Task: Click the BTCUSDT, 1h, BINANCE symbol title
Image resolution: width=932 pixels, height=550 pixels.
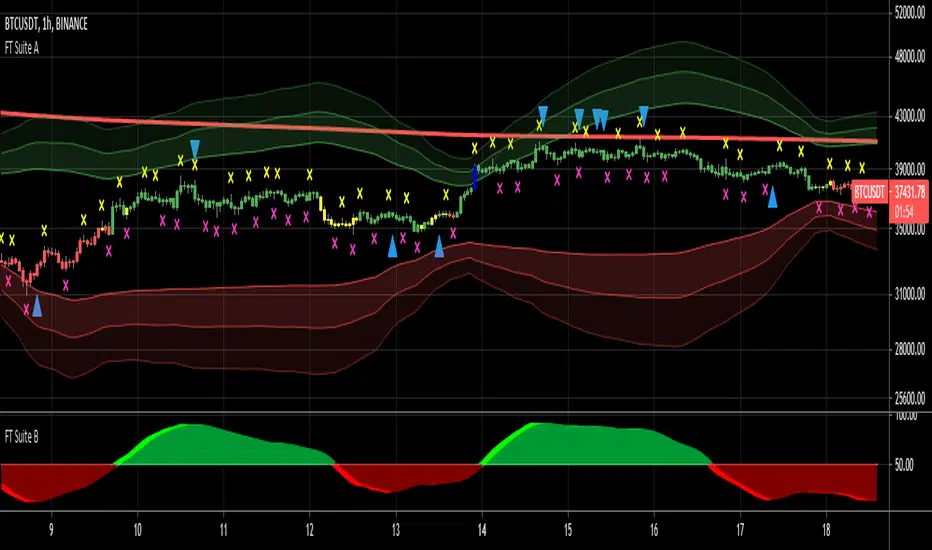Action: tap(46, 24)
